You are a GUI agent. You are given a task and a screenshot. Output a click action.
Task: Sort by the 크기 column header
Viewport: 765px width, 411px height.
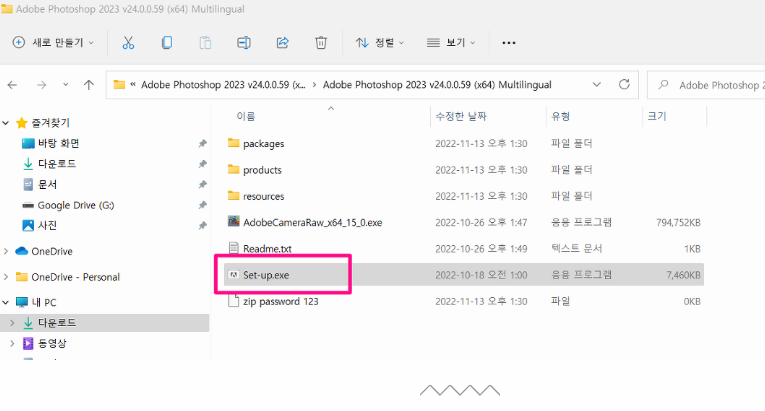point(657,116)
